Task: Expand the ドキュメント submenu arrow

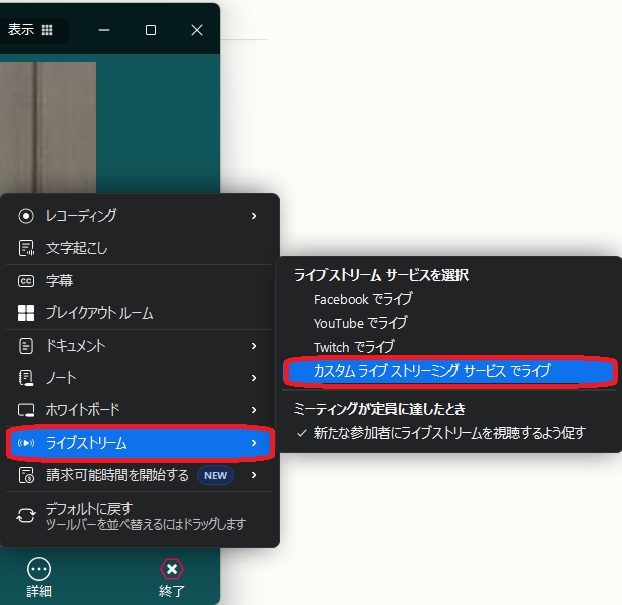Action: coord(254,346)
